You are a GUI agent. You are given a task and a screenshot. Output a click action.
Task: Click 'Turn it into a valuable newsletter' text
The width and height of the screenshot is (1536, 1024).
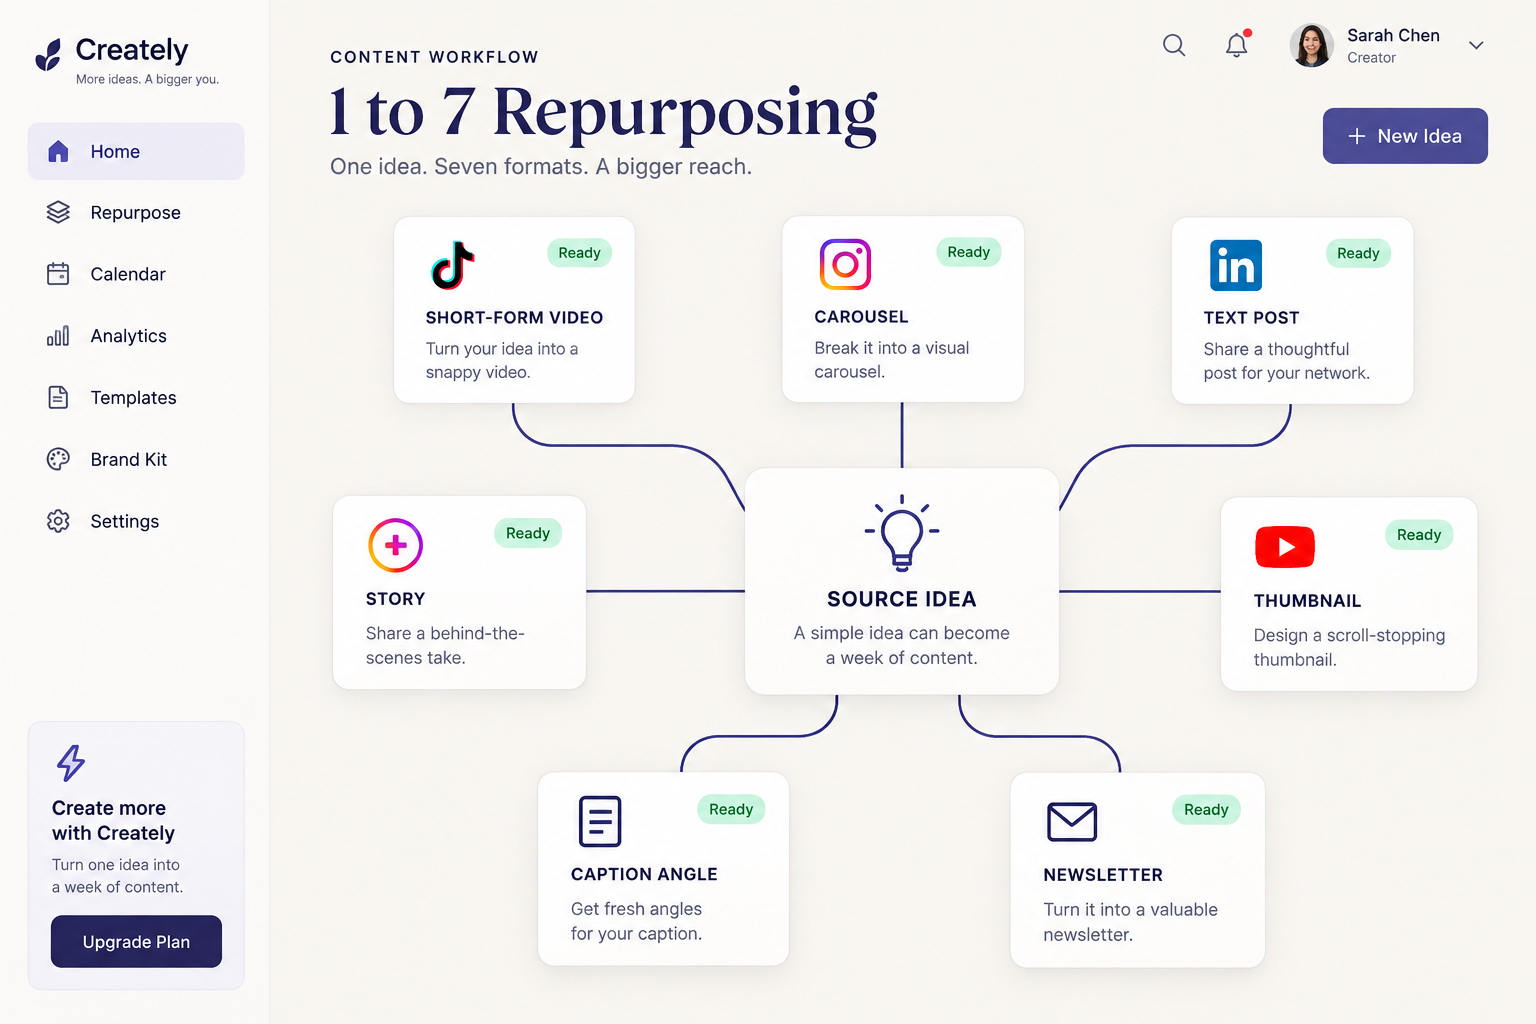(x=1130, y=922)
